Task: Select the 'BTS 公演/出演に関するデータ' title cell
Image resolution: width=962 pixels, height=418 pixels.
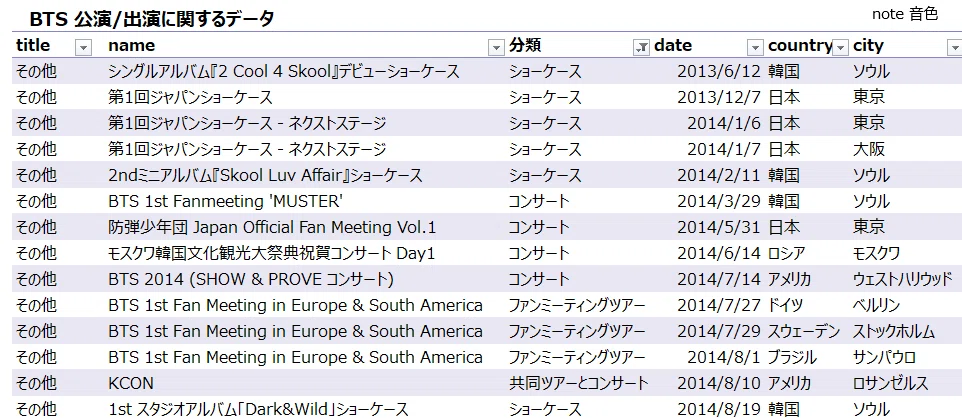Action: [152, 19]
